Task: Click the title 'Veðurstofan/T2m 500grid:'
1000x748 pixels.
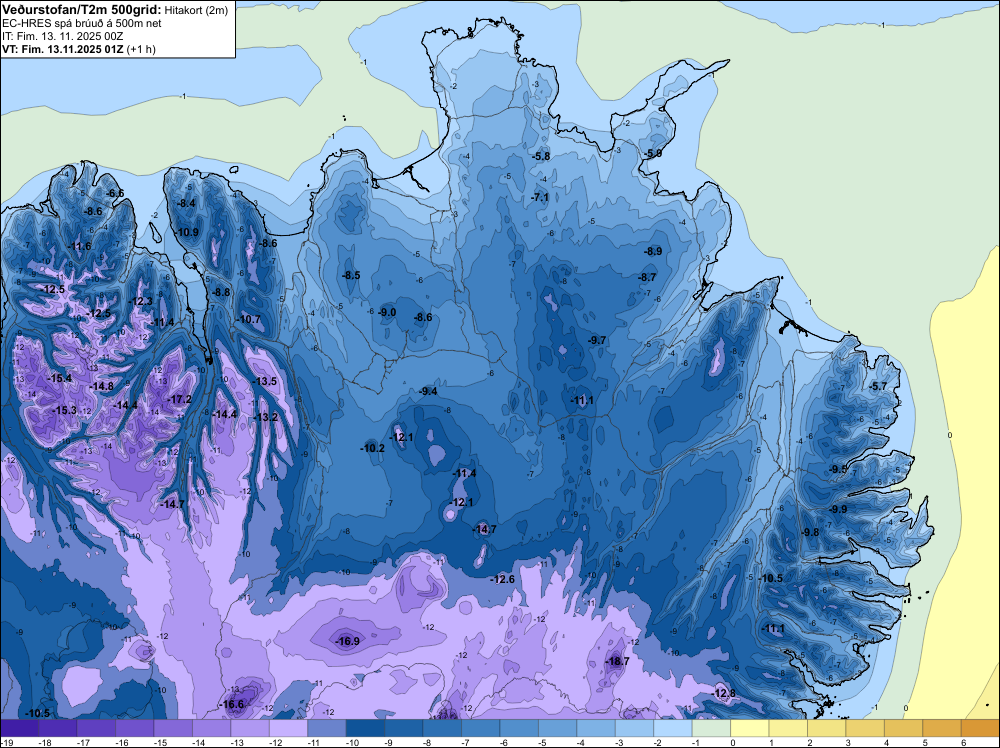Action: (x=82, y=9)
